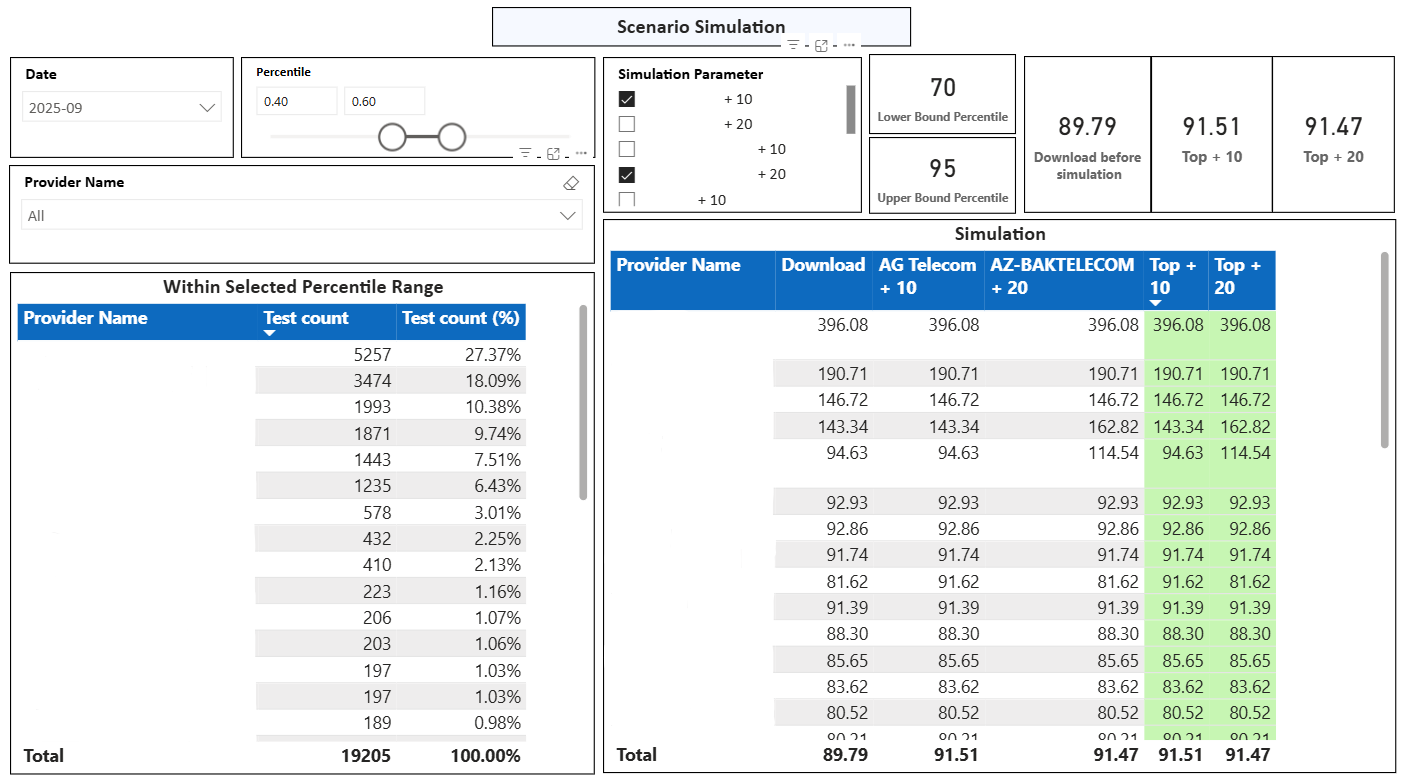Click the Simulation table vertical scrollbar
The height and width of the screenshot is (777, 1406).
tap(1384, 350)
